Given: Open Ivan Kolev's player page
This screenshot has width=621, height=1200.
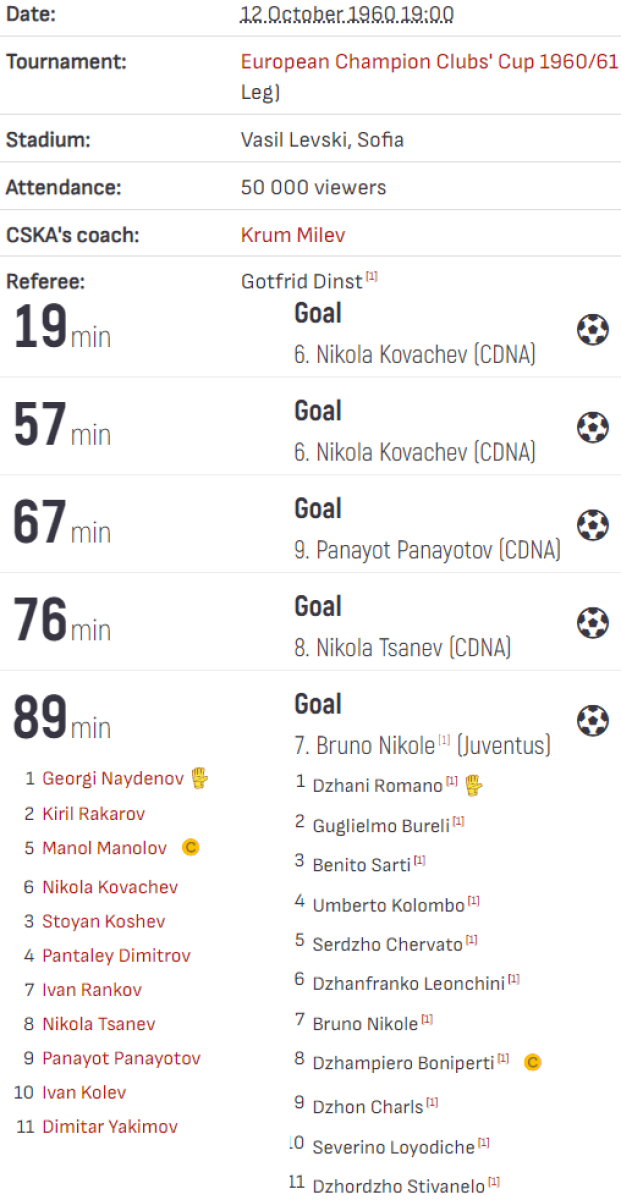Looking at the screenshot, I should [84, 1093].
